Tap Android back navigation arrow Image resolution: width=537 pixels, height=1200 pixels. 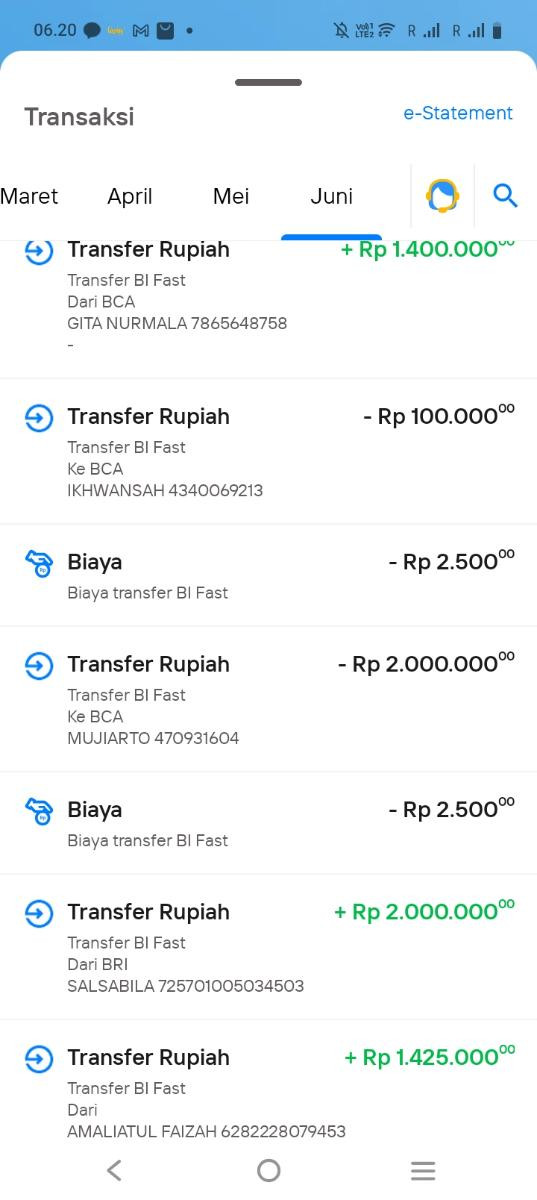114,1170
